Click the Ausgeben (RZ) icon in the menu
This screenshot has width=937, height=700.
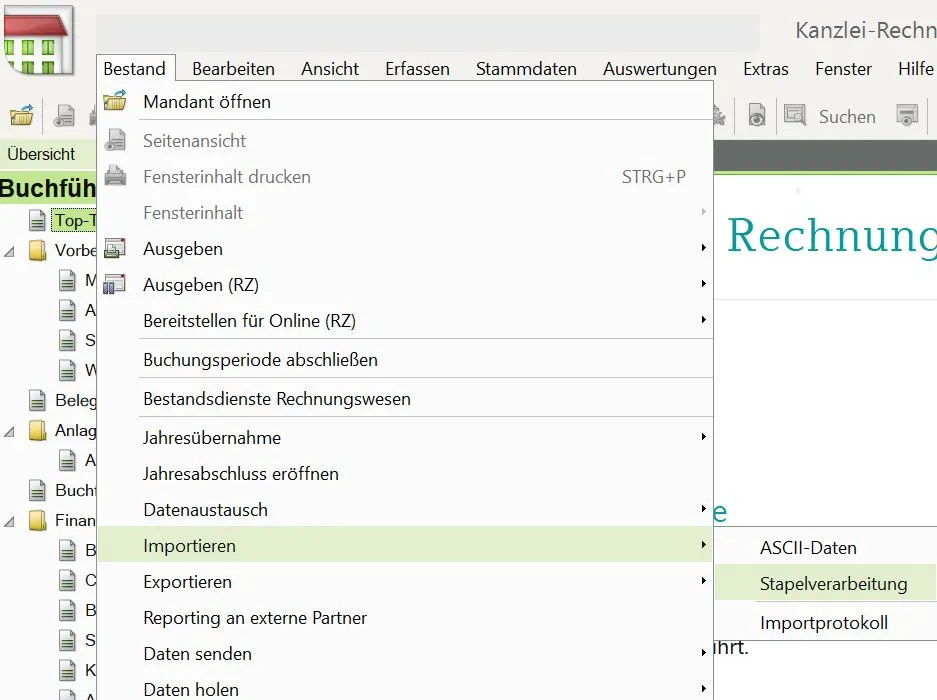(115, 283)
